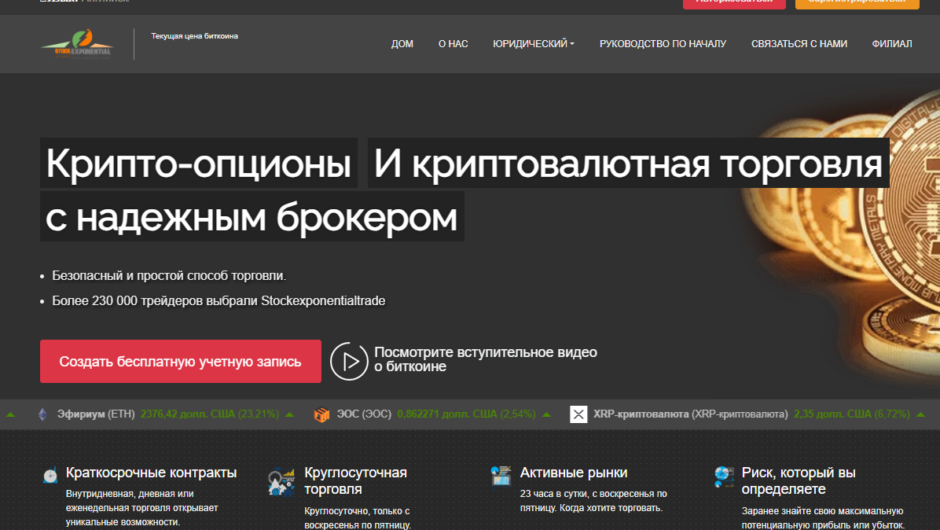Click green up arrow after XRP price
The image size is (940, 530).
[920, 414]
